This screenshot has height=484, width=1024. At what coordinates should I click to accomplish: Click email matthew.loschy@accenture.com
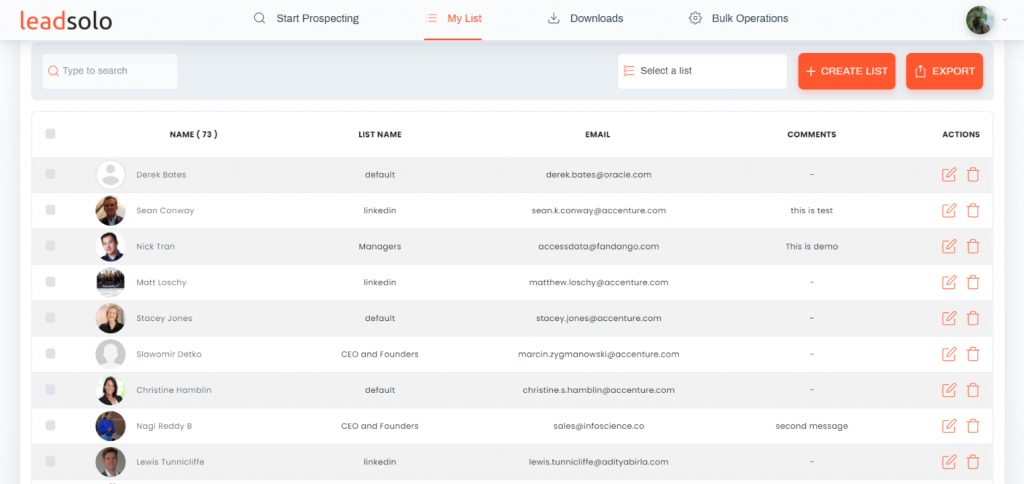598,282
